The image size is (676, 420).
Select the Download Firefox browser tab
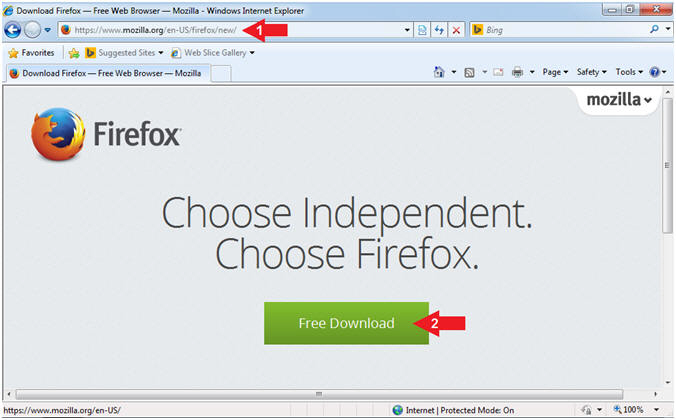tap(107, 73)
